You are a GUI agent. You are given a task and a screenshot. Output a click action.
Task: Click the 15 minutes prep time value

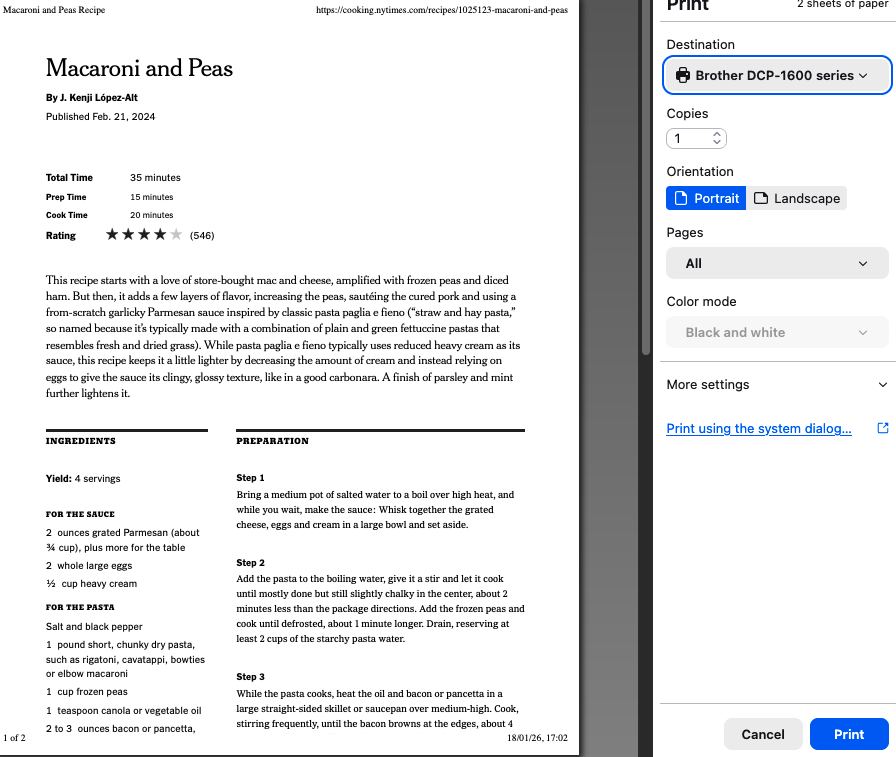point(151,197)
